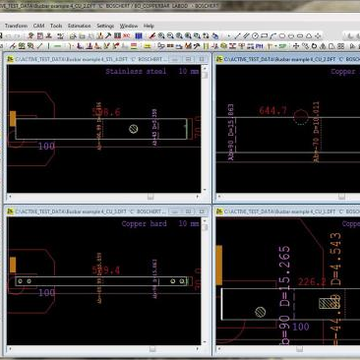Select the triangle drawing tool

[309, 36]
